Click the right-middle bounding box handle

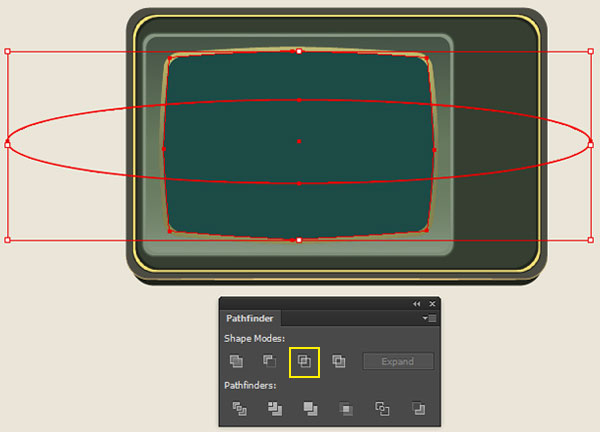591,145
